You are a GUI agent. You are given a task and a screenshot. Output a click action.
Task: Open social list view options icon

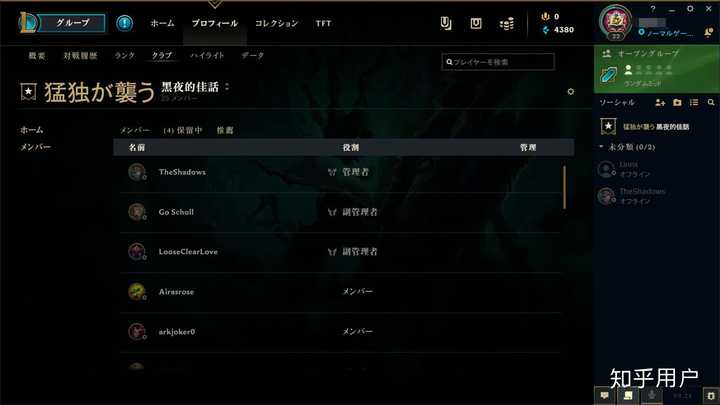coord(694,102)
